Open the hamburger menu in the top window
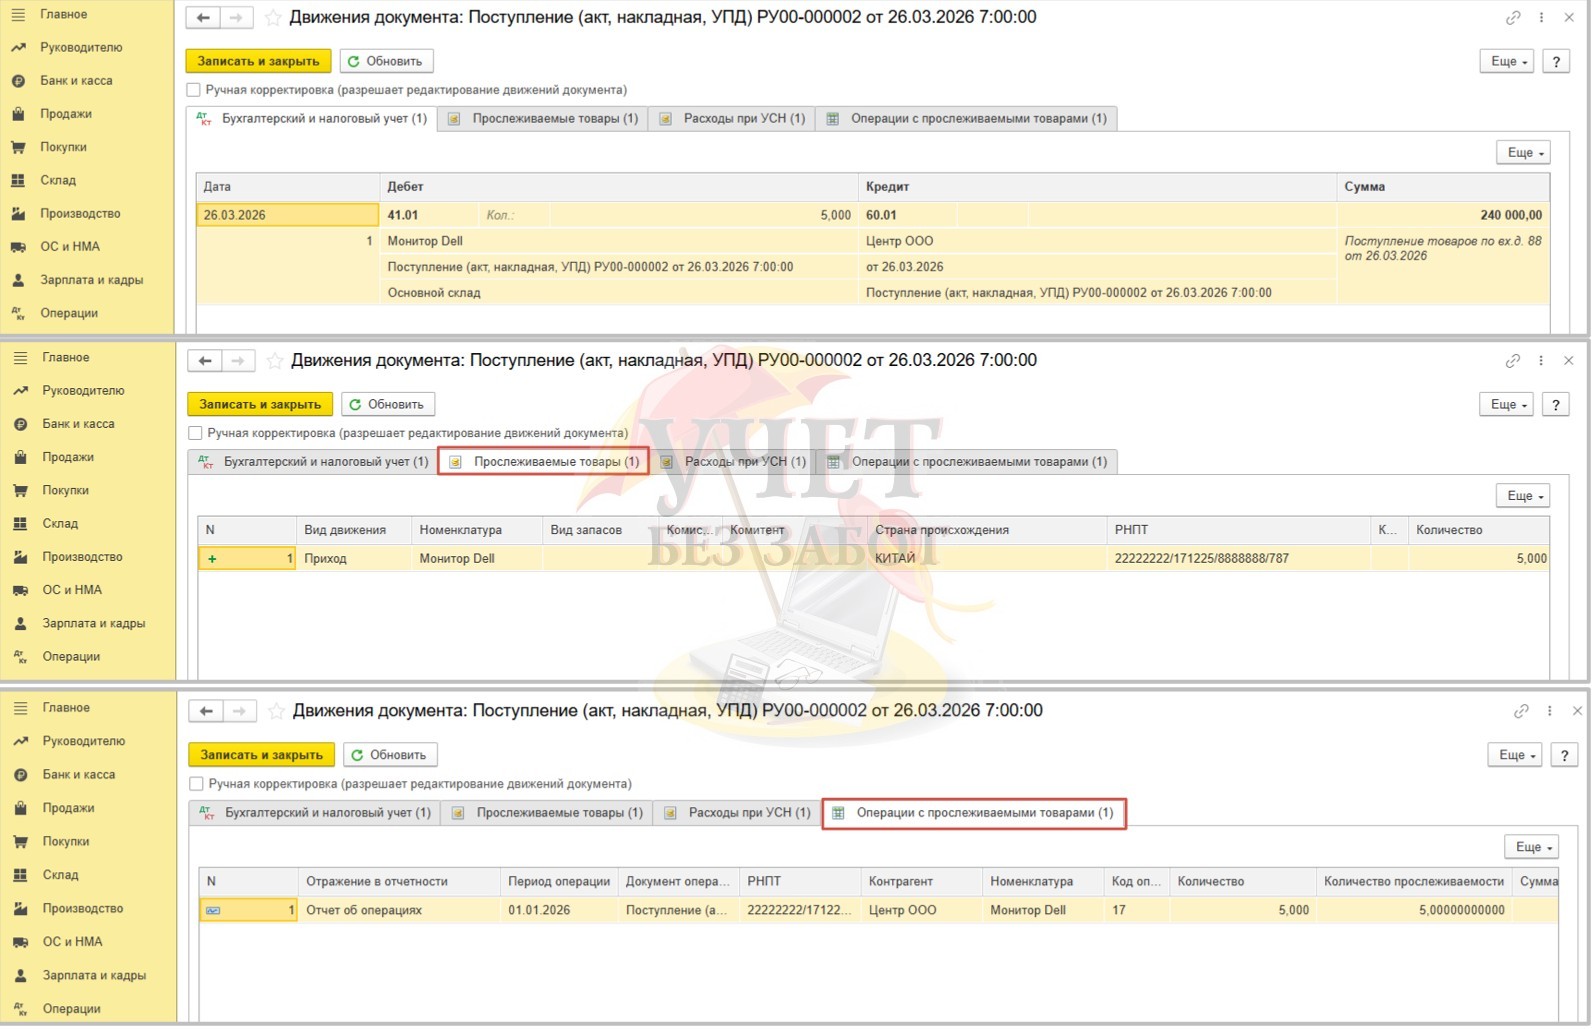This screenshot has width=1594, height=1029. (18, 15)
